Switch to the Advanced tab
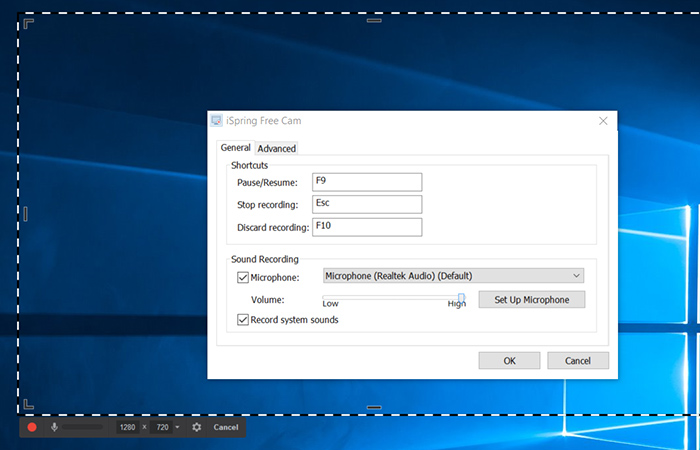Viewport: 700px width, 450px height. pos(276,149)
